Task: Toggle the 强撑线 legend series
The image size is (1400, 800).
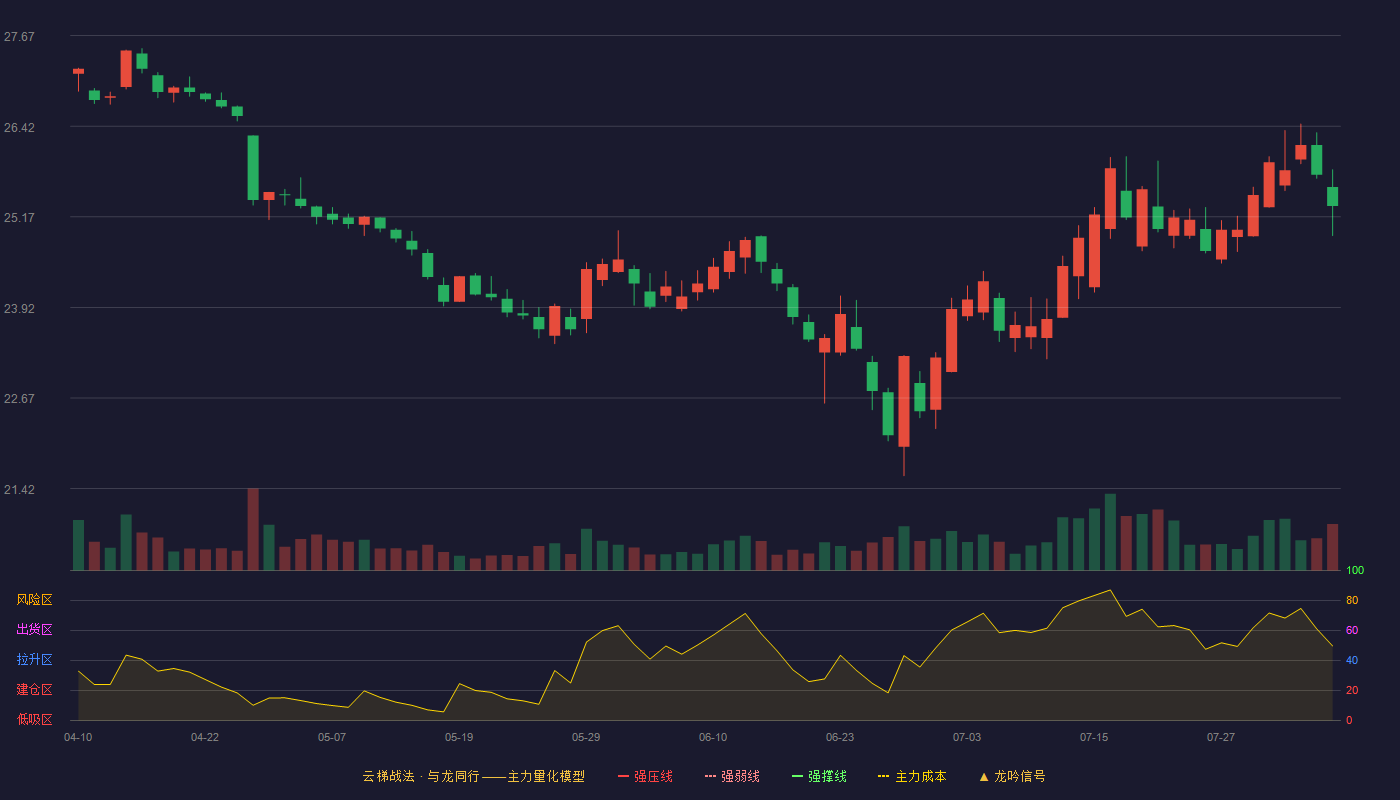Action: click(819, 776)
